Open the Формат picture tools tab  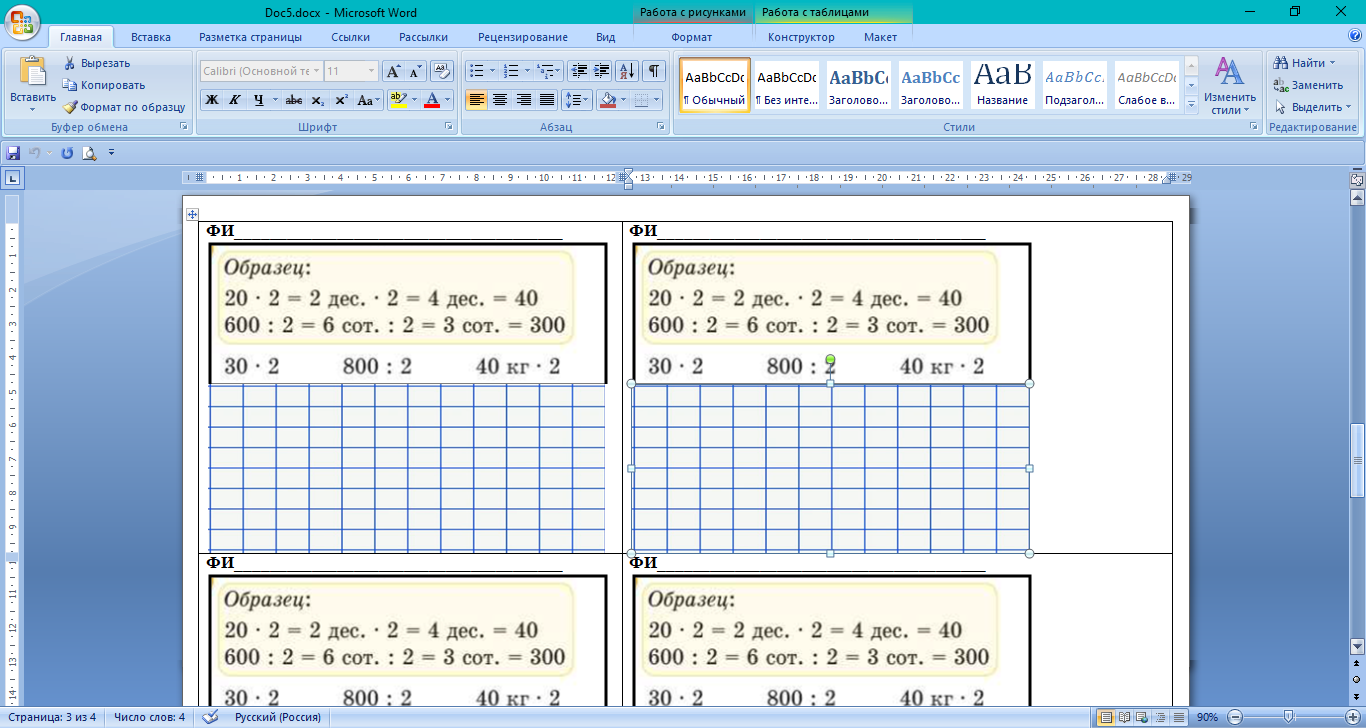click(x=692, y=37)
